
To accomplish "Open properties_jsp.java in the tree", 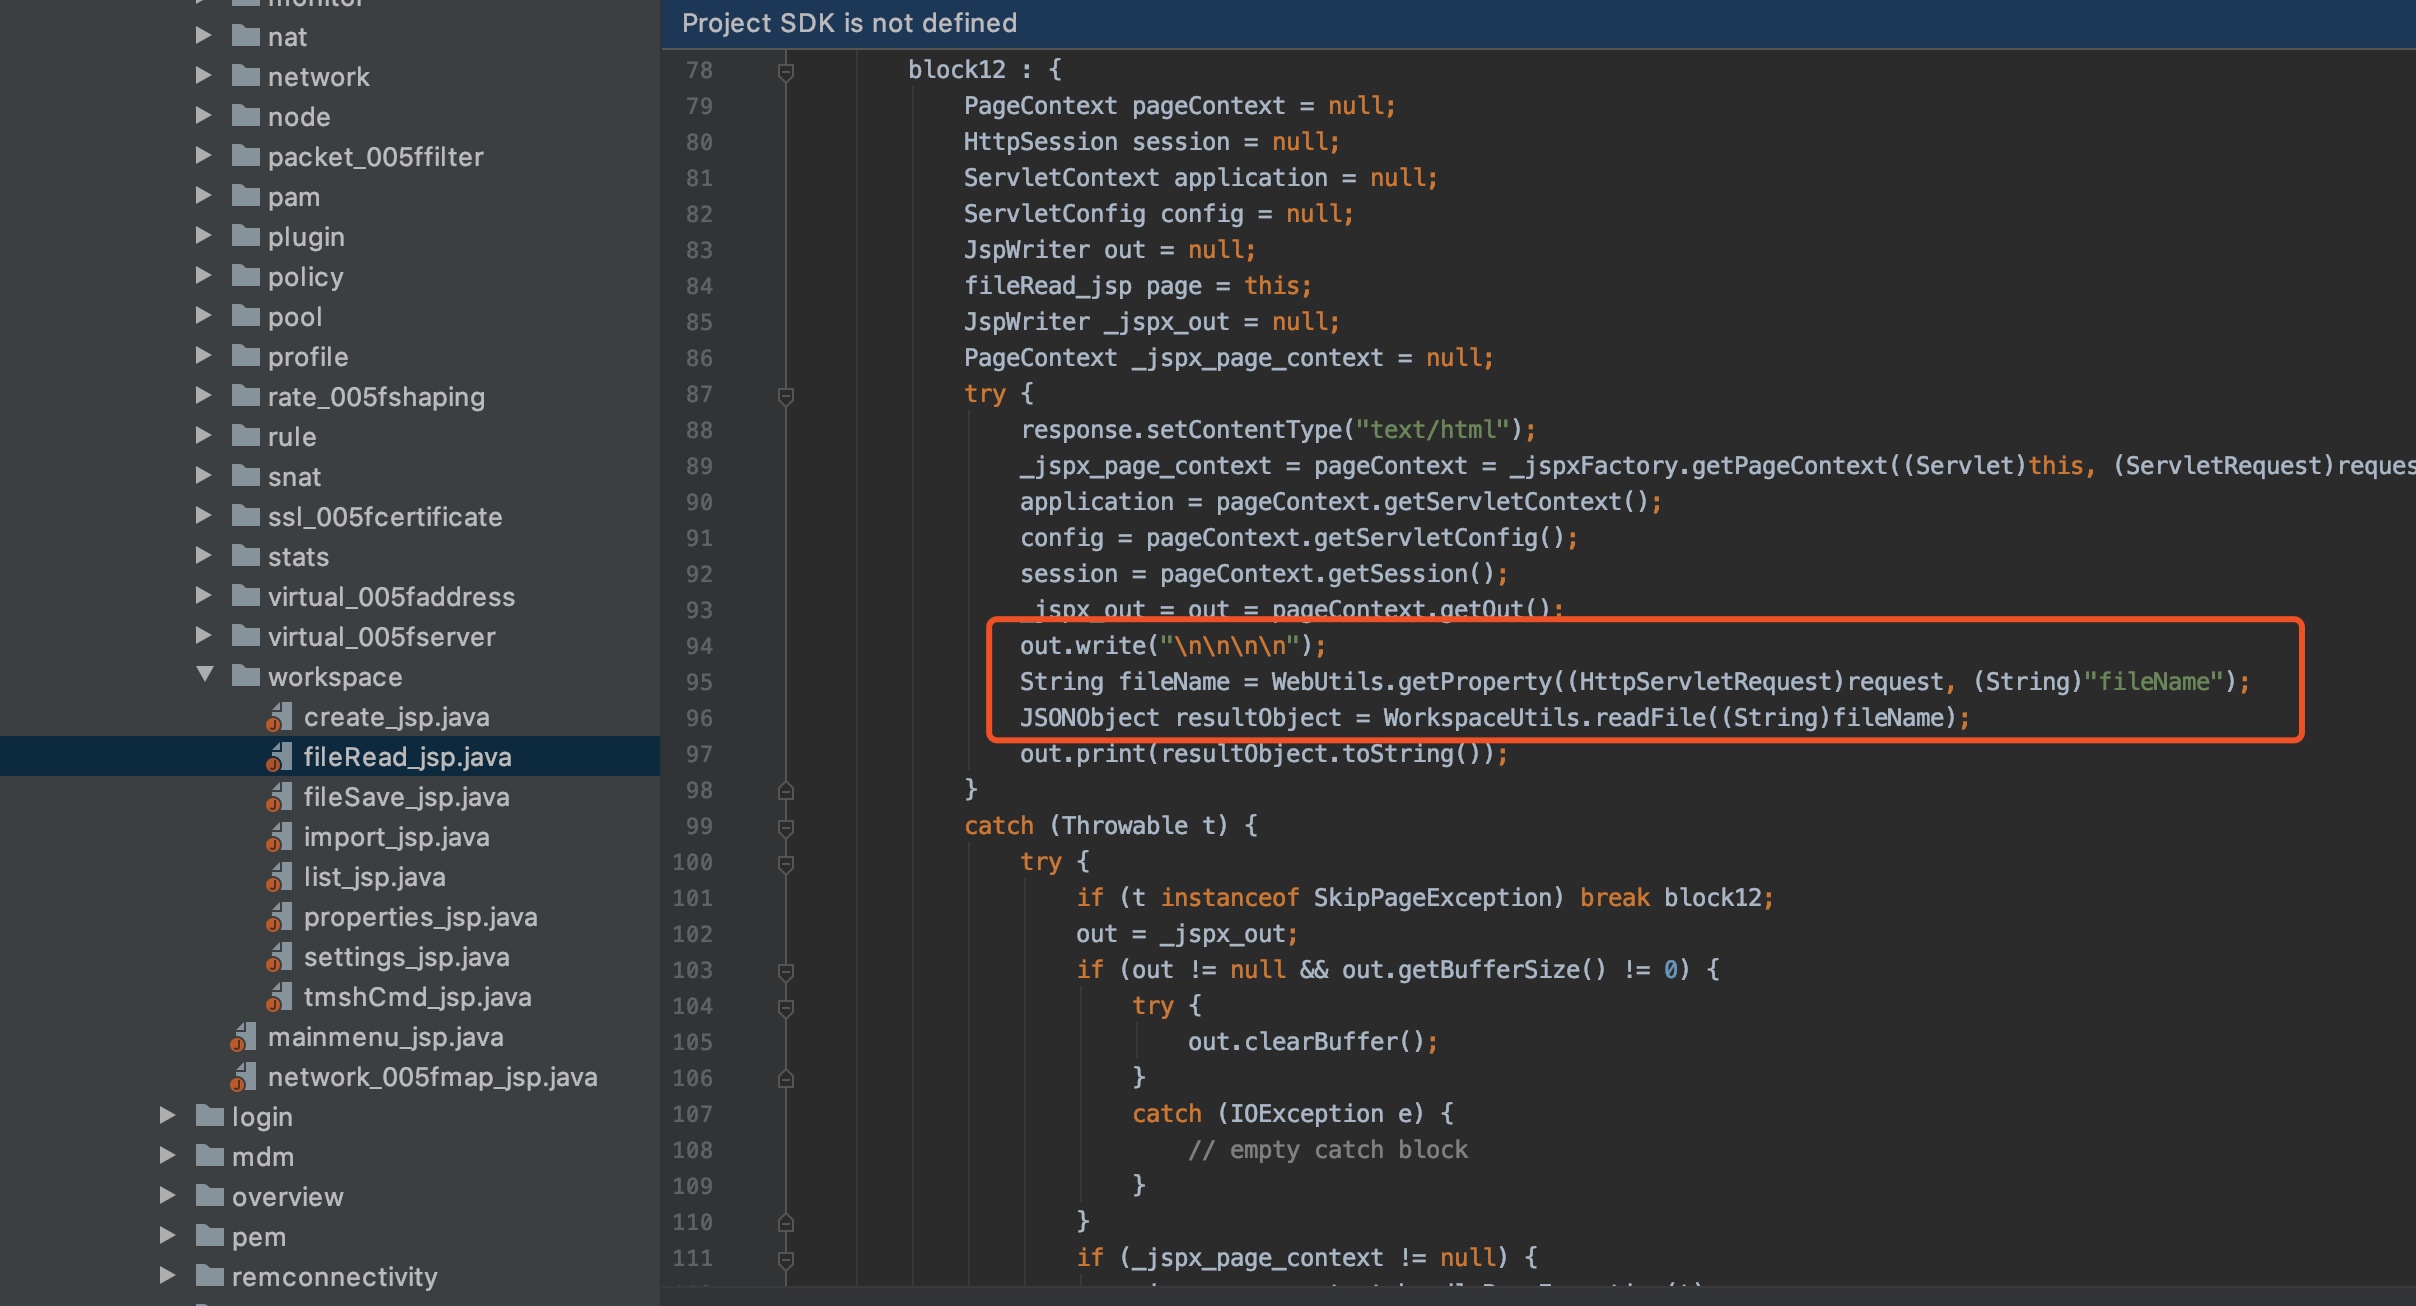I will 420,917.
